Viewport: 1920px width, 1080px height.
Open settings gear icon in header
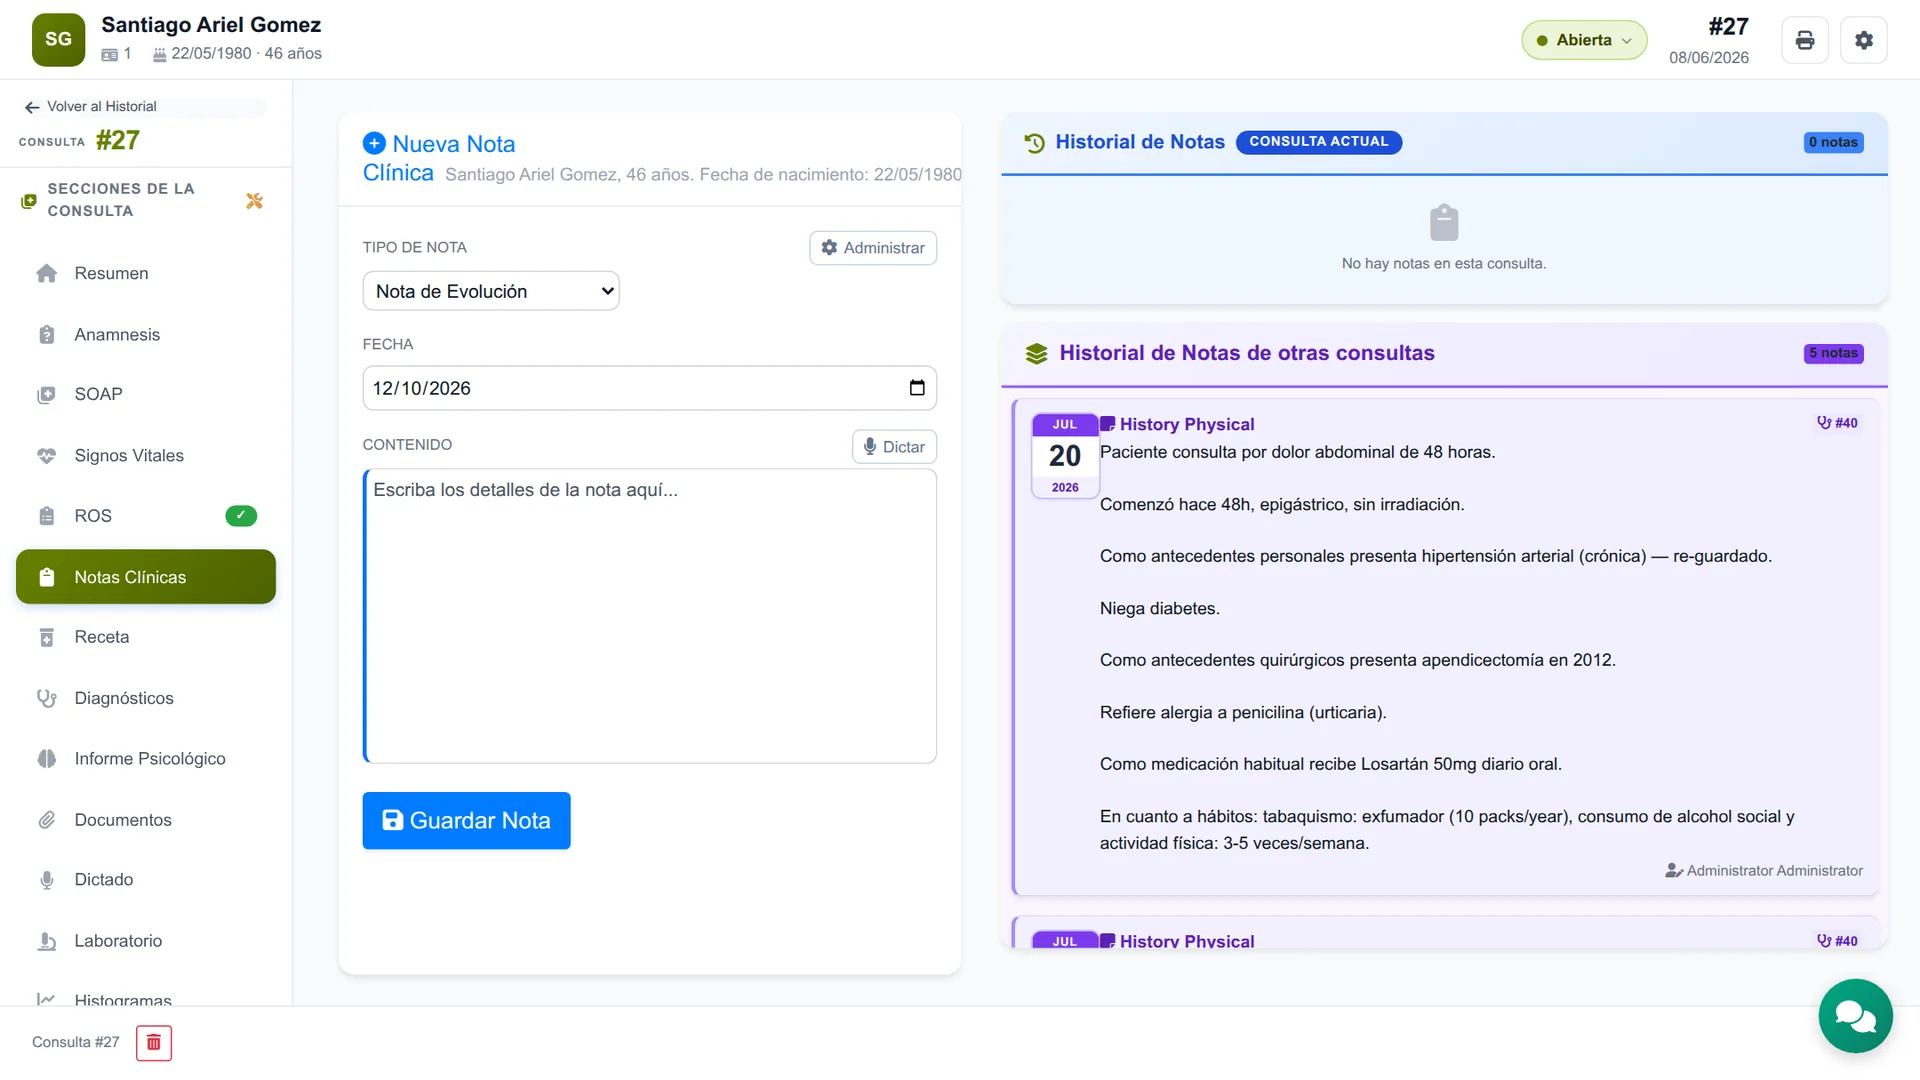pyautogui.click(x=1864, y=40)
